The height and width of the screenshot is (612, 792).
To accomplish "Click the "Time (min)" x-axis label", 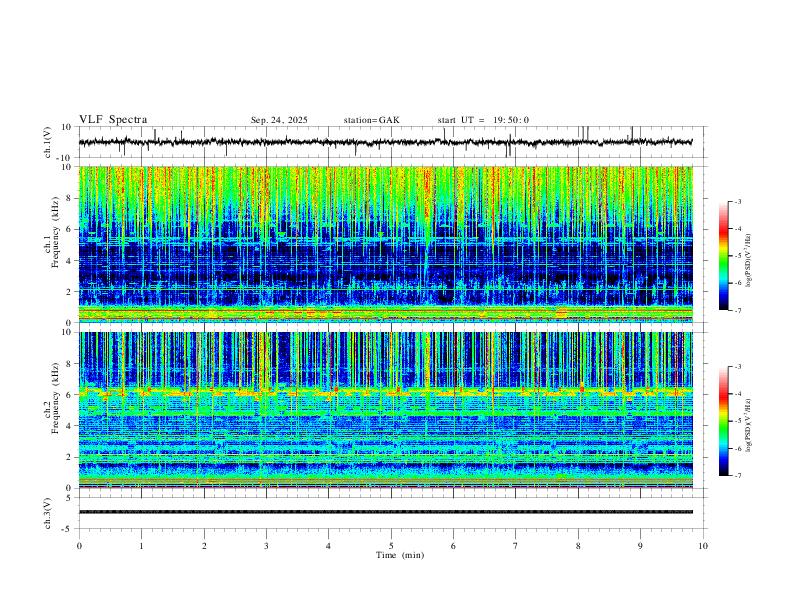I will click(400, 555).
